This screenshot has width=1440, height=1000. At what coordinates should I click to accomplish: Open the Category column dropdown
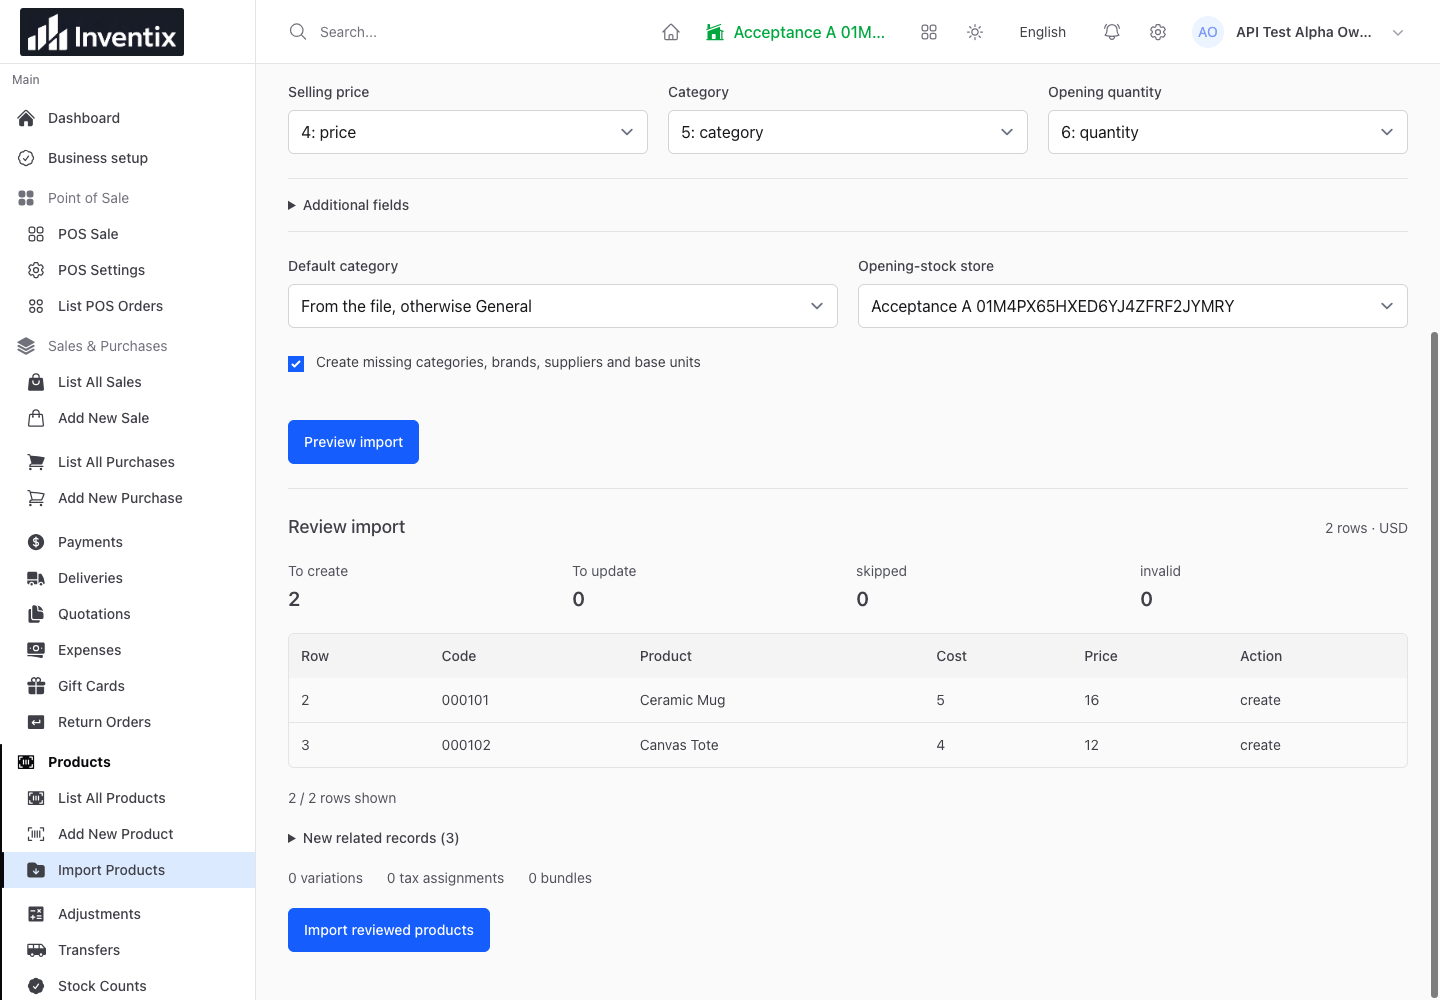(x=848, y=132)
